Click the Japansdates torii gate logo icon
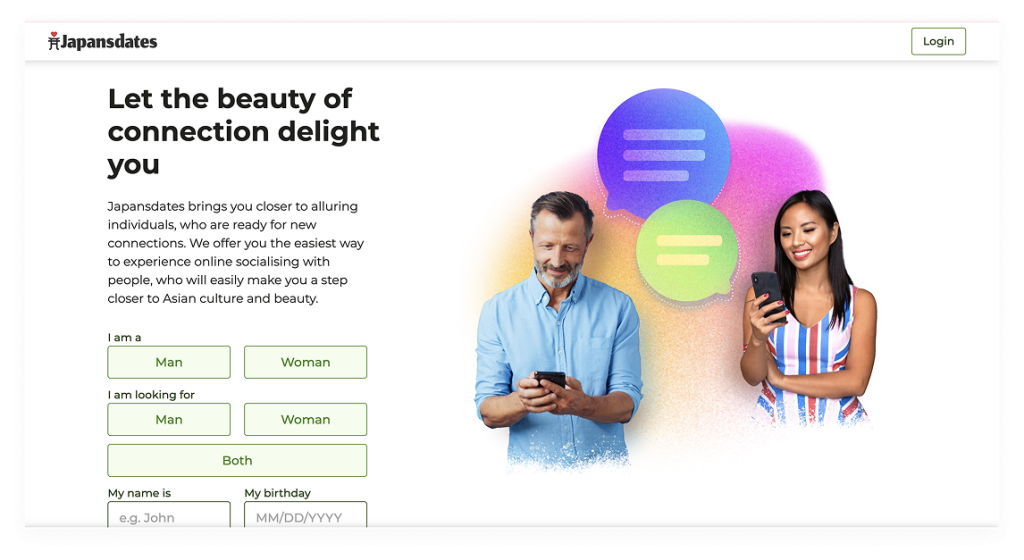This screenshot has height=560, width=1024. click(54, 41)
